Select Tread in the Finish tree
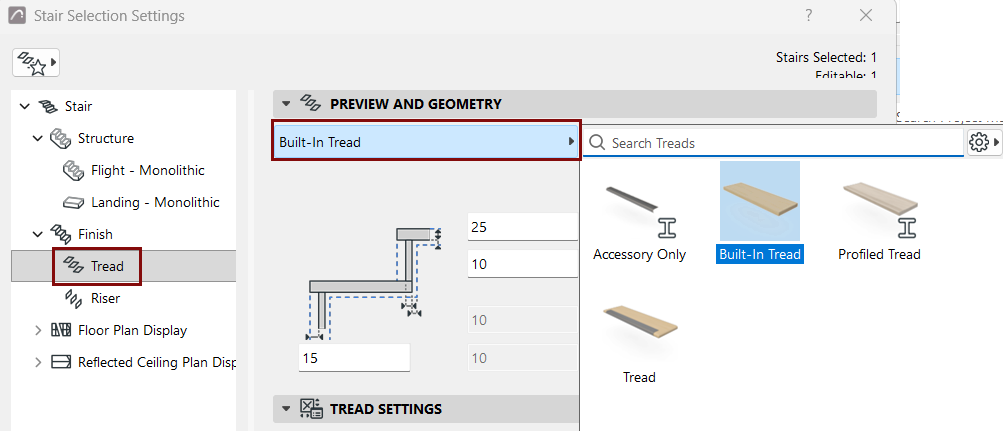Image resolution: width=1003 pixels, height=431 pixels. [x=107, y=266]
